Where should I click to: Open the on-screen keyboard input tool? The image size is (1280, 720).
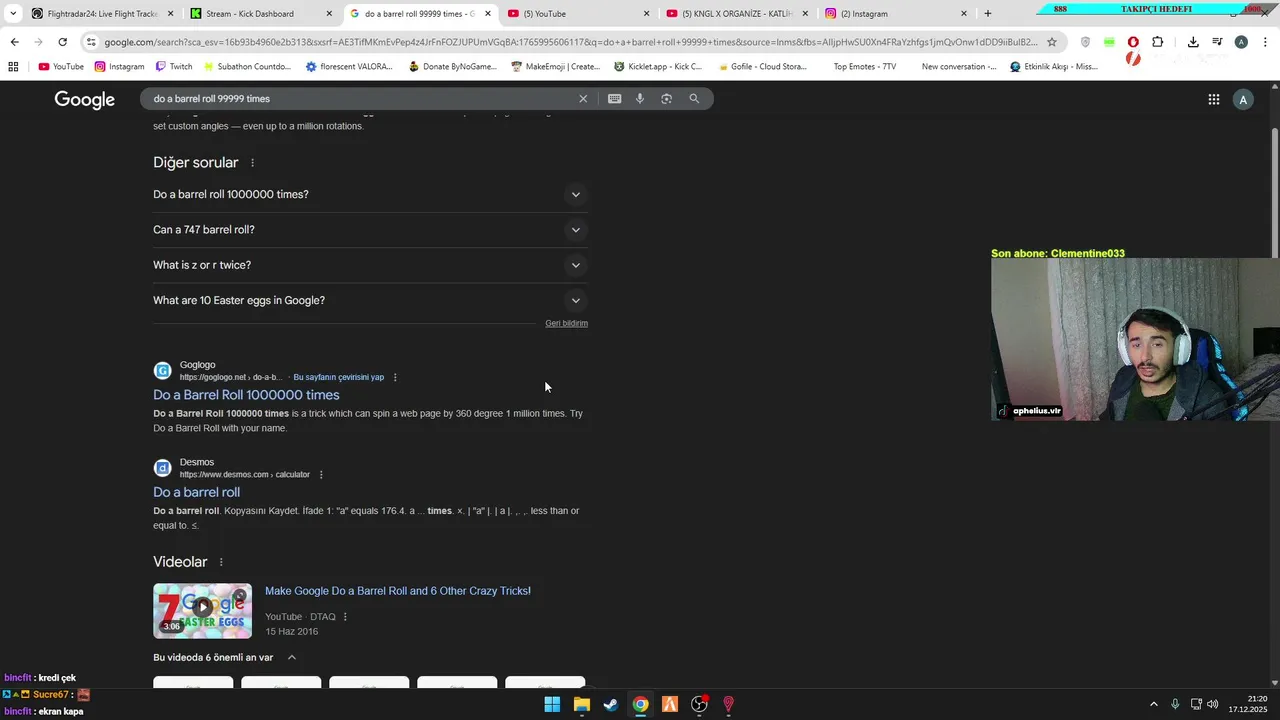click(x=614, y=99)
